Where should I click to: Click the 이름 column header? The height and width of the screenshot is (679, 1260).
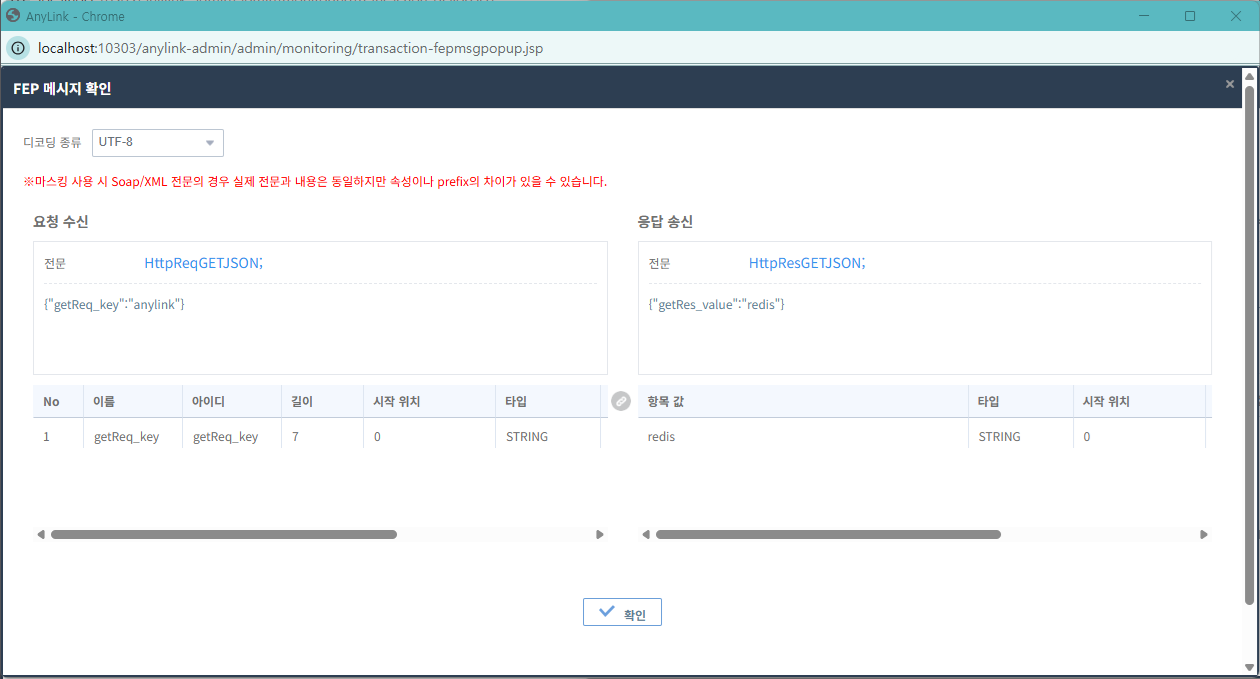104,402
